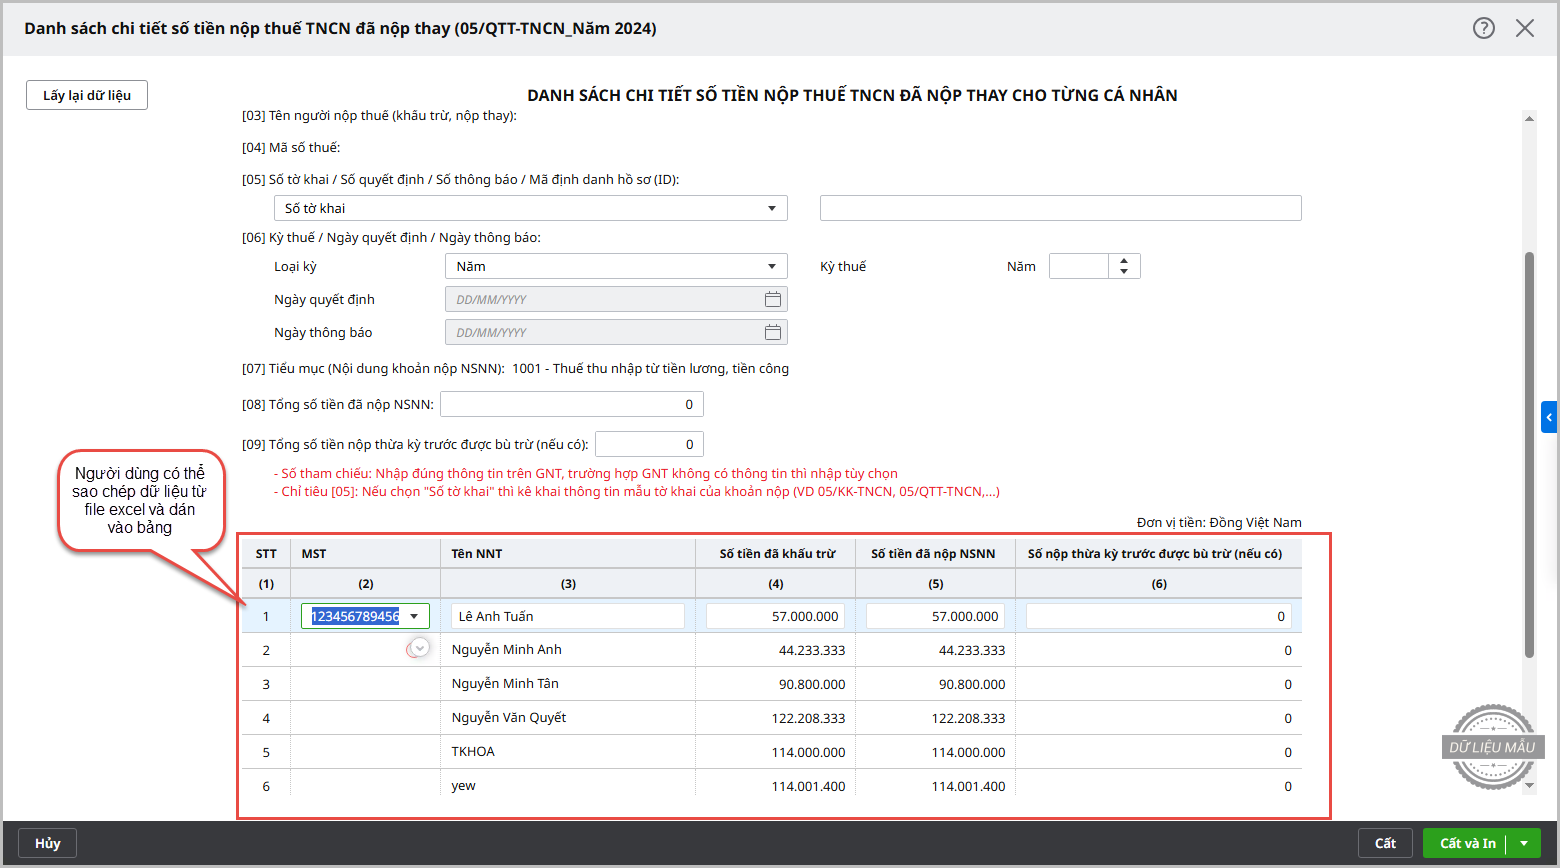The width and height of the screenshot is (1560, 868).
Task: Increase the Năm value with up arrow
Action: [x=1124, y=261]
